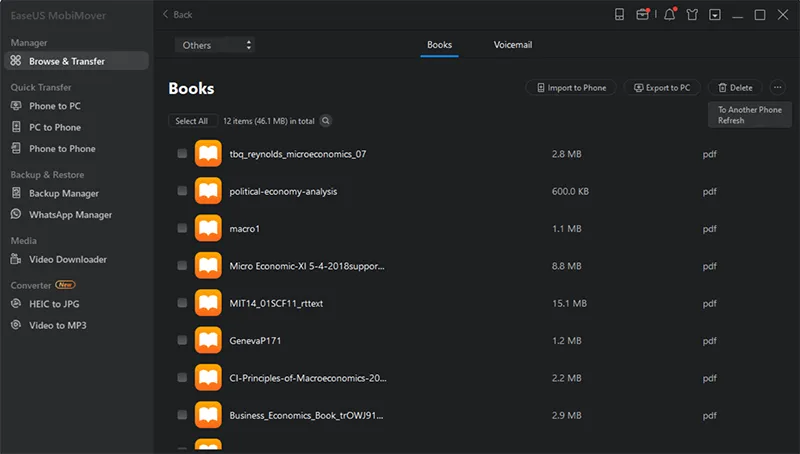This screenshot has height=454, width=800.
Task: Click the Phone to PC icon
Action: (16, 106)
